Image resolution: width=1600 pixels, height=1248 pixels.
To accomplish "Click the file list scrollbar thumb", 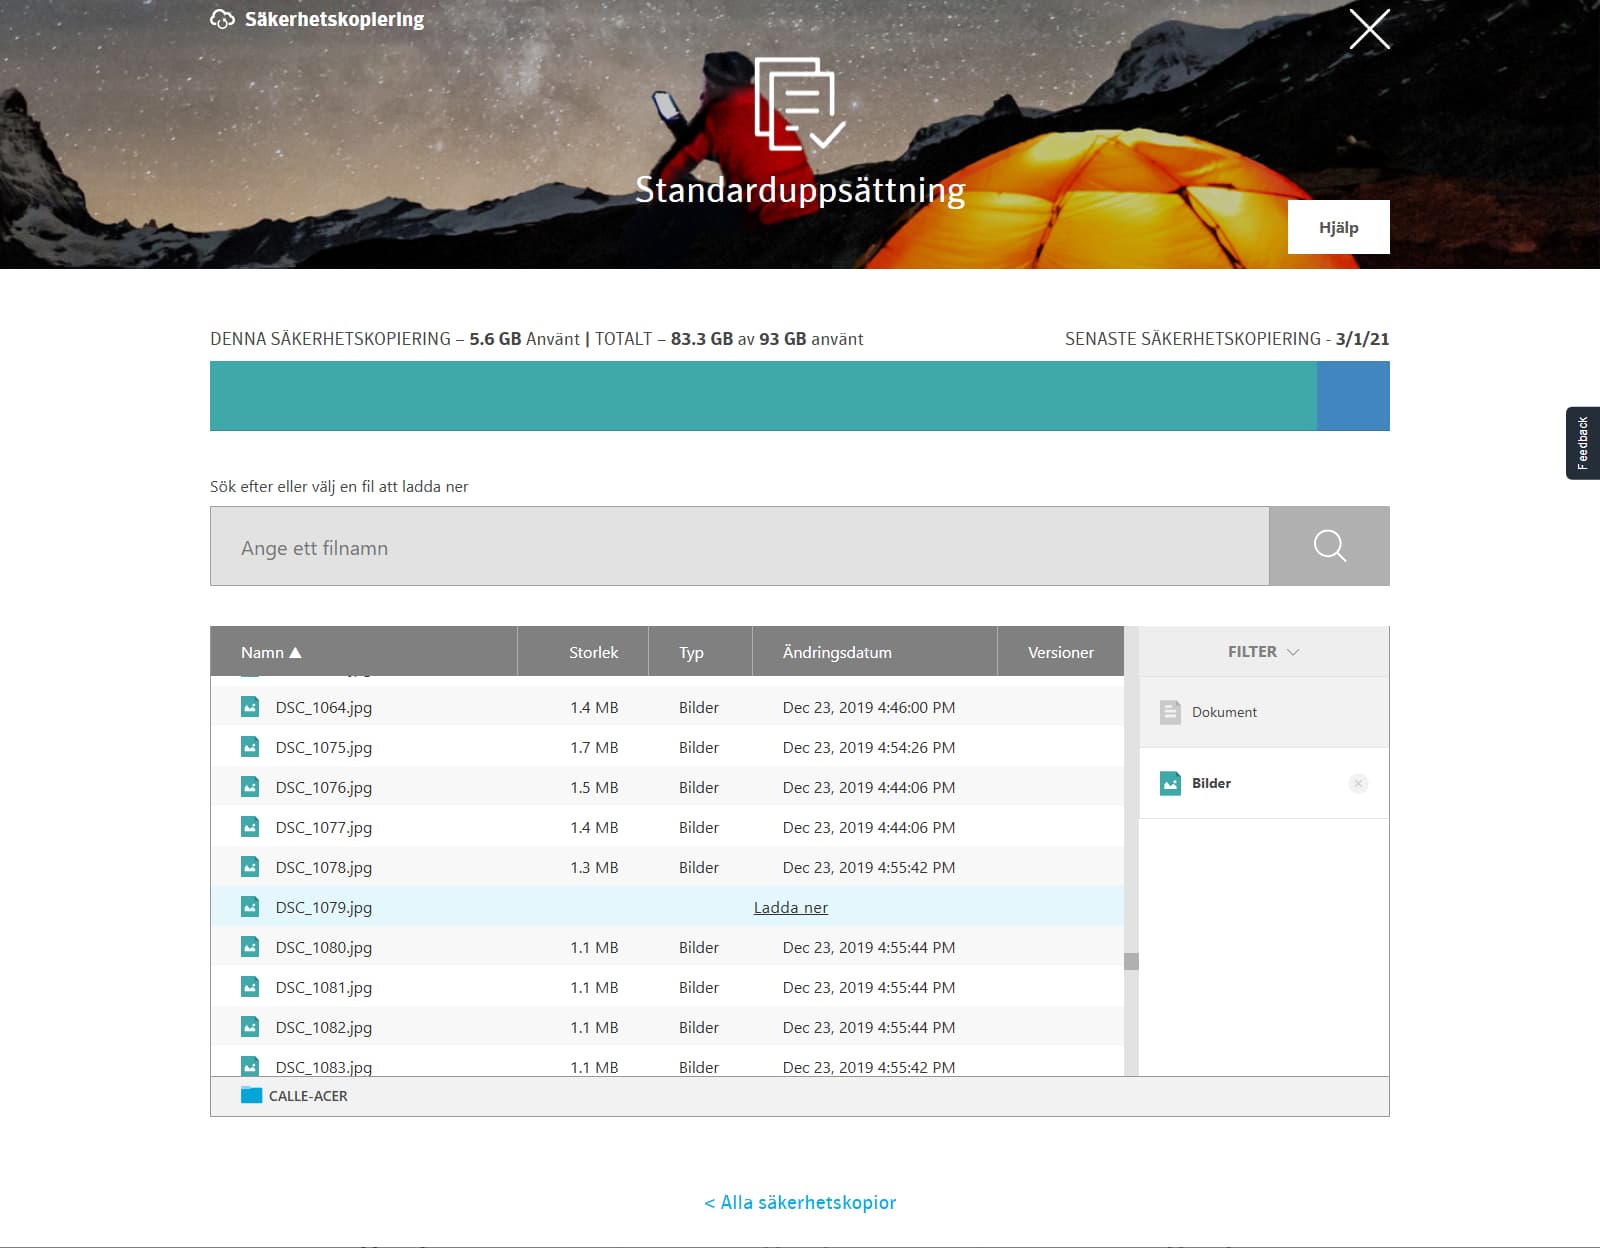I will 1131,961.
